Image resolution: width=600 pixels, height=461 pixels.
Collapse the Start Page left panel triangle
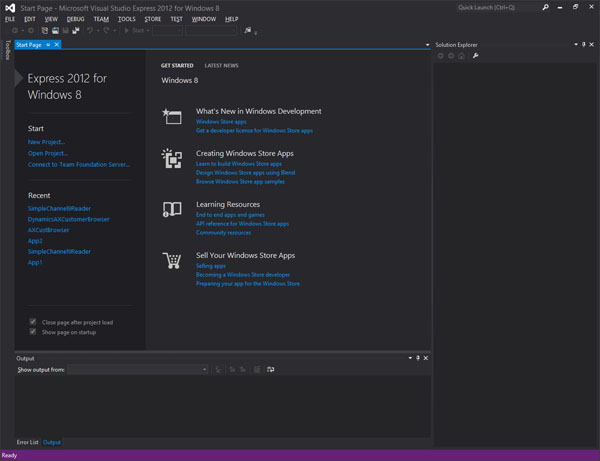[19, 78]
